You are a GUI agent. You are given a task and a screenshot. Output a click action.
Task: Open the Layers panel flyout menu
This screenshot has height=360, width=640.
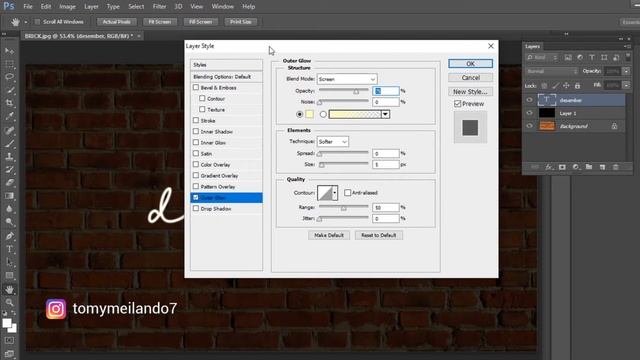[x=627, y=47]
